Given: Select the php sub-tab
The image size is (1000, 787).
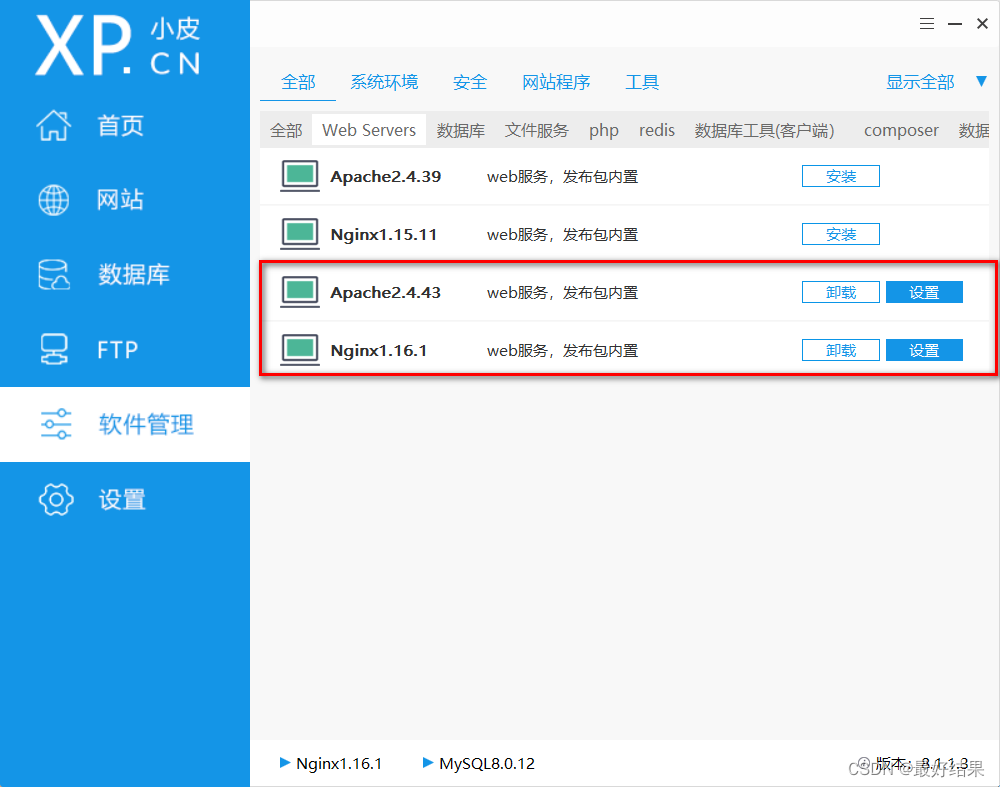Looking at the screenshot, I should coord(603,131).
